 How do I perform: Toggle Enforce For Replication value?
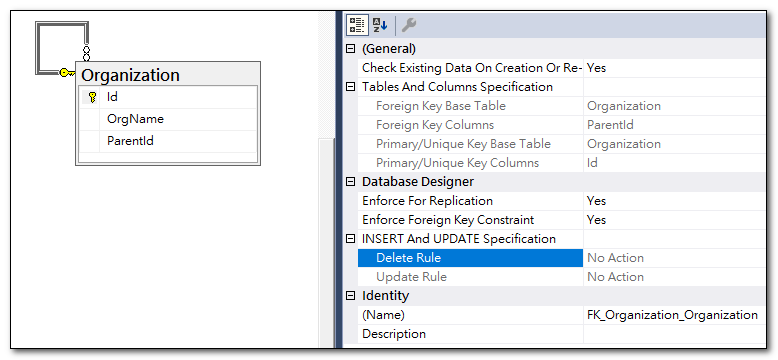[x=675, y=201]
